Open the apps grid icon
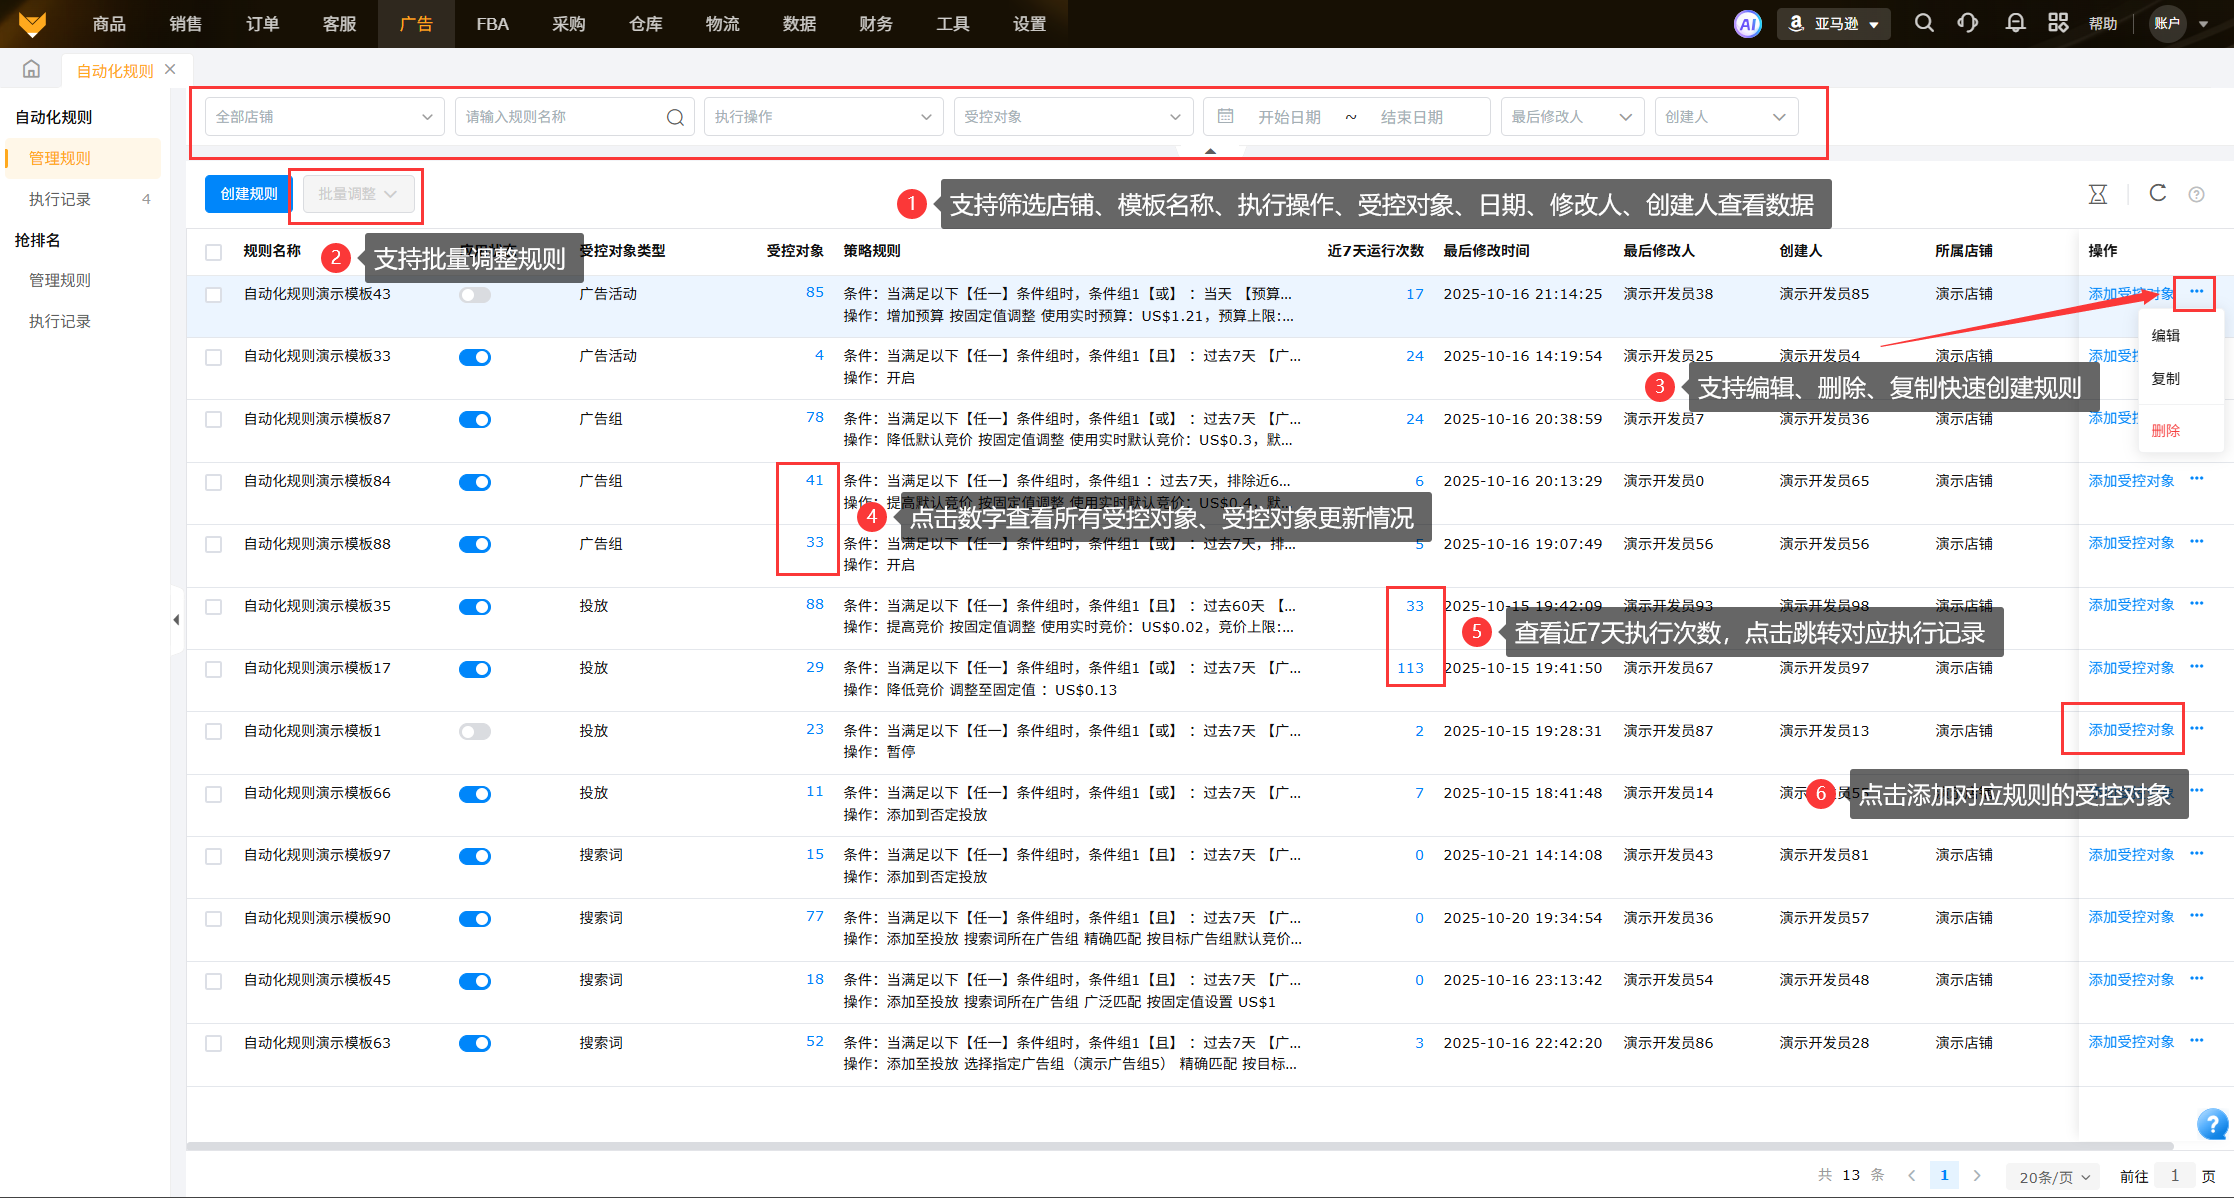 click(x=2058, y=23)
